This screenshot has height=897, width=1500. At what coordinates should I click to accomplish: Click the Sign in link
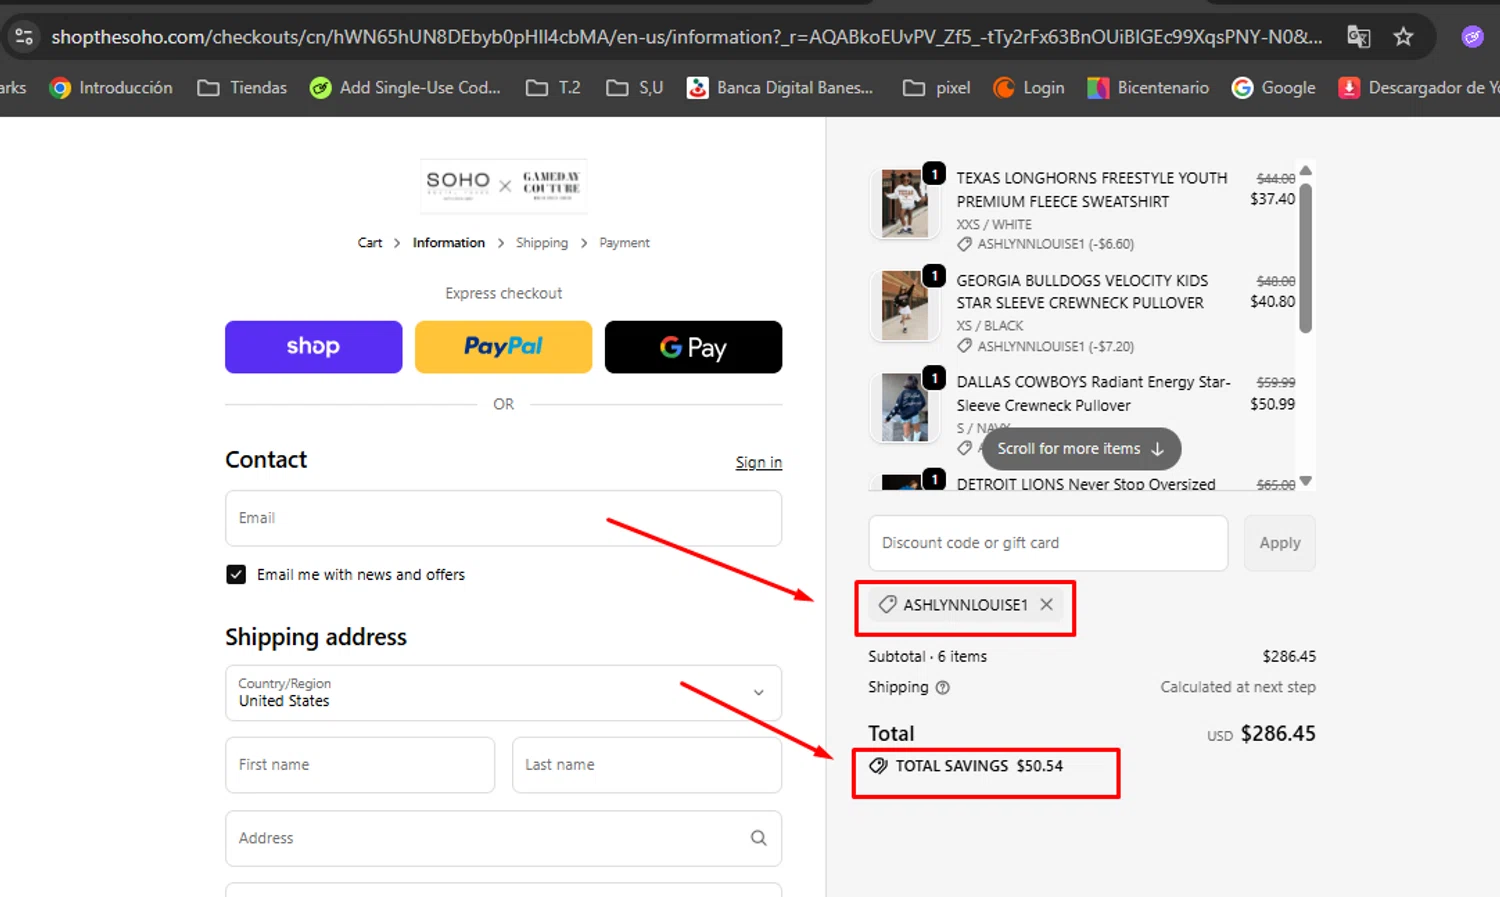pyautogui.click(x=758, y=462)
